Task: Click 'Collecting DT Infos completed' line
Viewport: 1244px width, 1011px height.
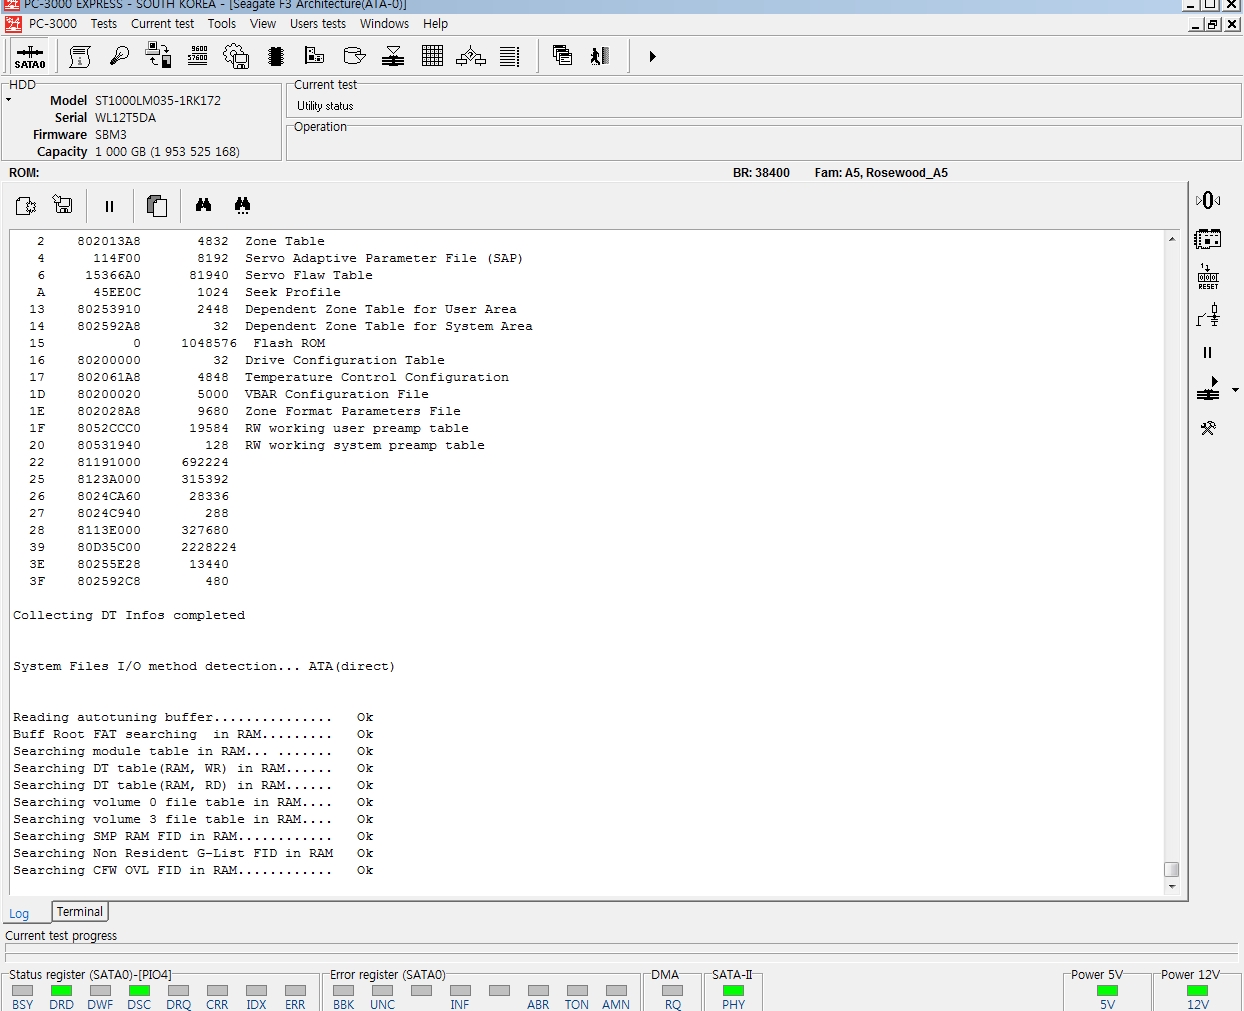Action: tap(129, 615)
